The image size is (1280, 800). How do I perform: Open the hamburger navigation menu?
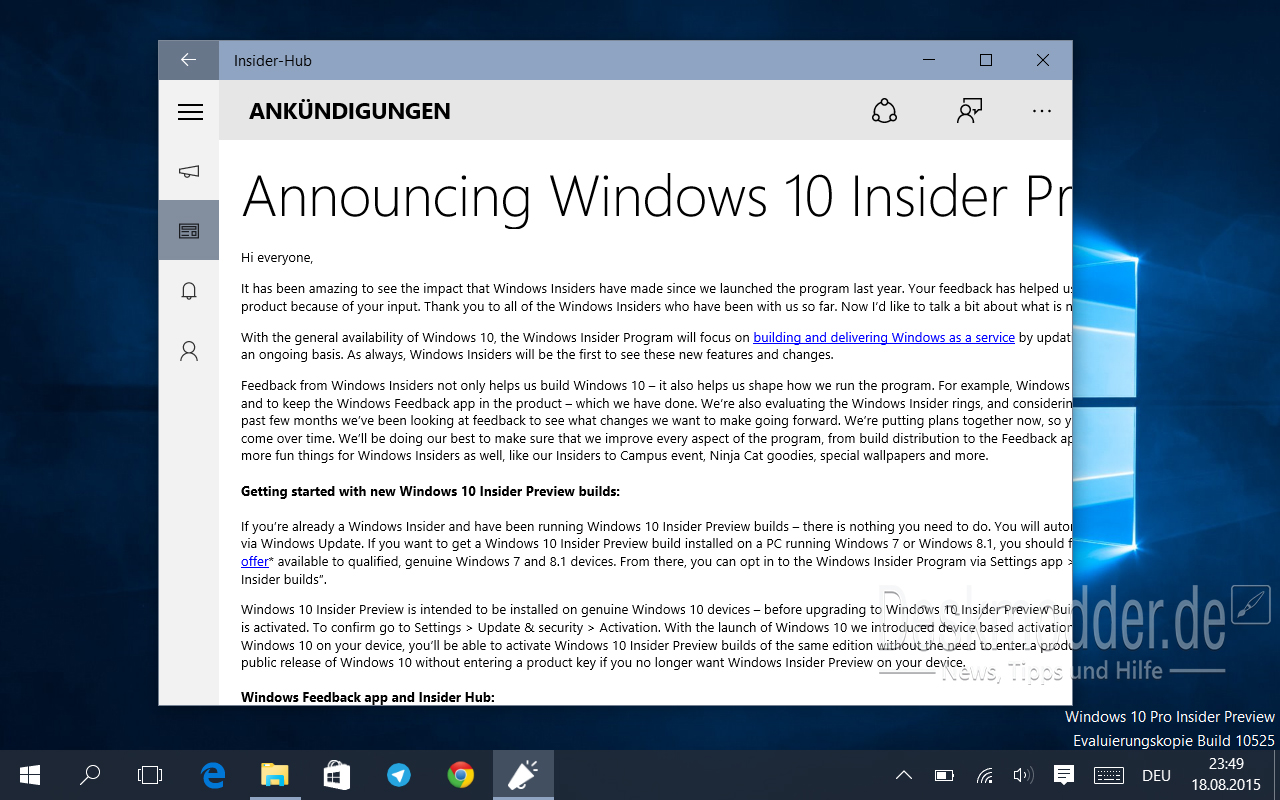click(x=190, y=112)
